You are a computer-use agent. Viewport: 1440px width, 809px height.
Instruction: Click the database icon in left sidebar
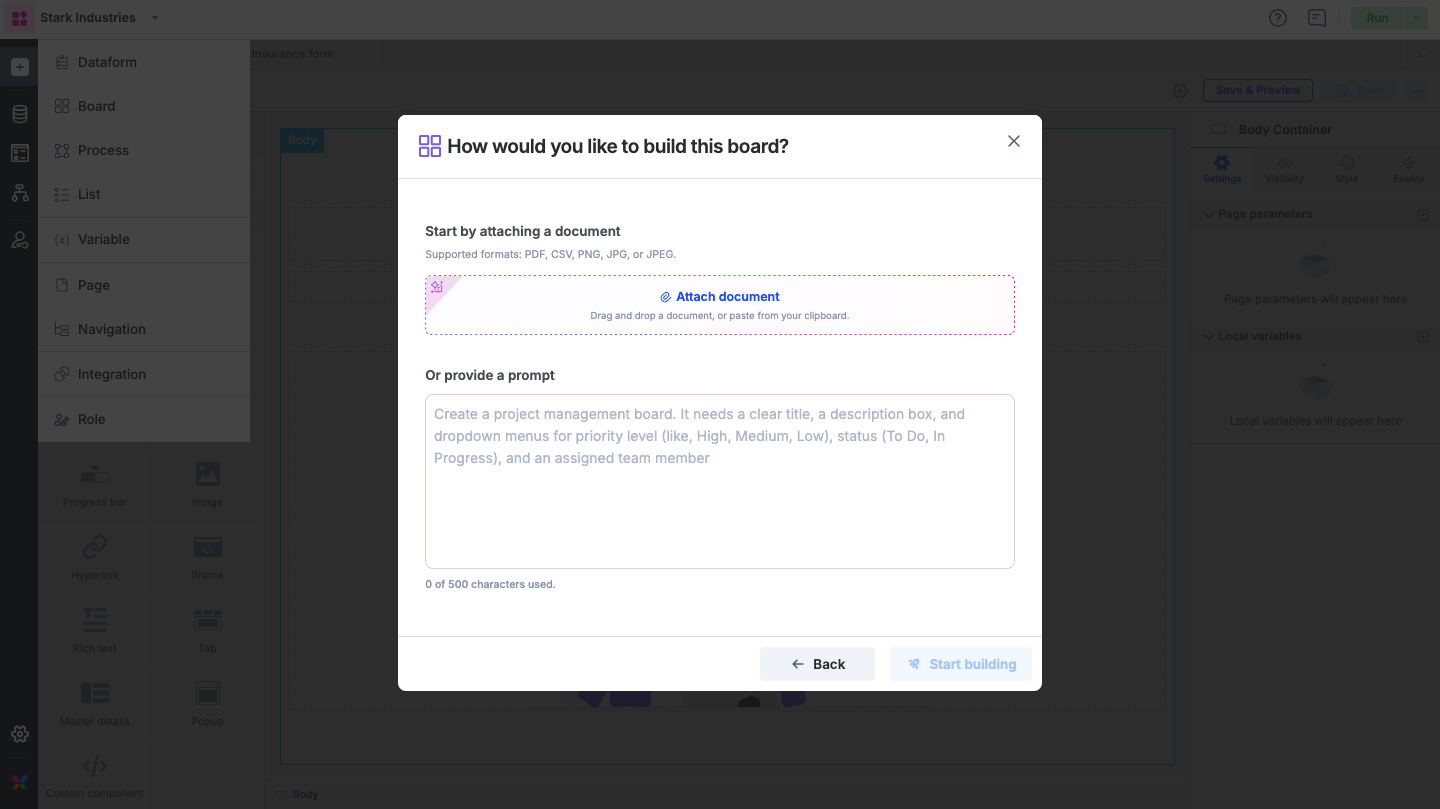click(x=19, y=114)
